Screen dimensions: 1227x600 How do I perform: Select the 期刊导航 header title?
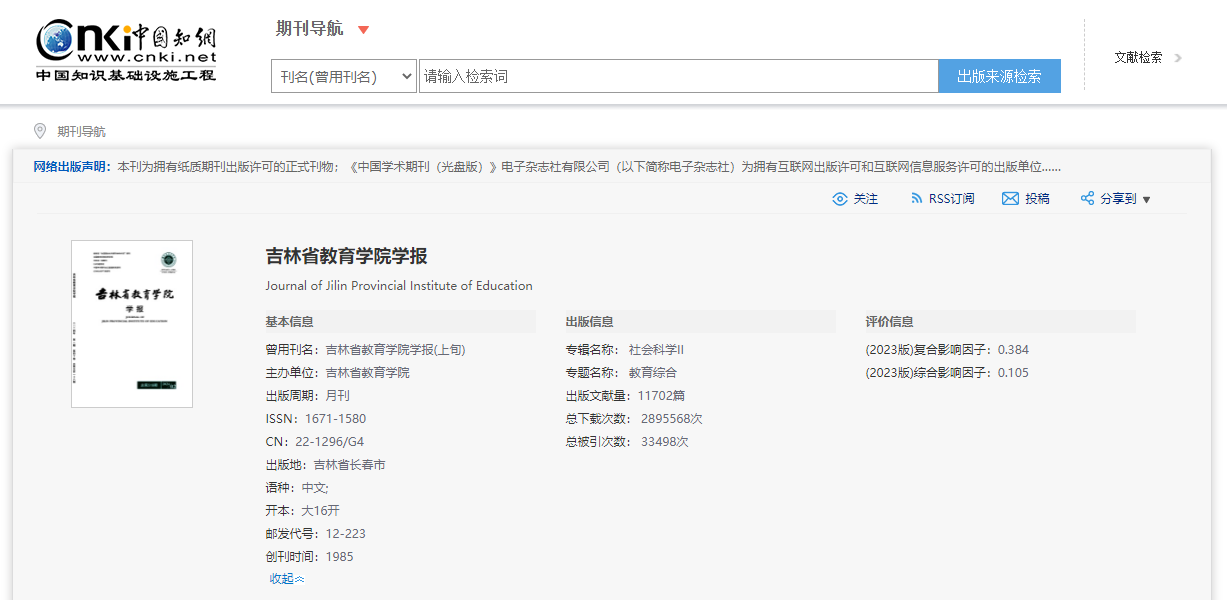point(309,29)
